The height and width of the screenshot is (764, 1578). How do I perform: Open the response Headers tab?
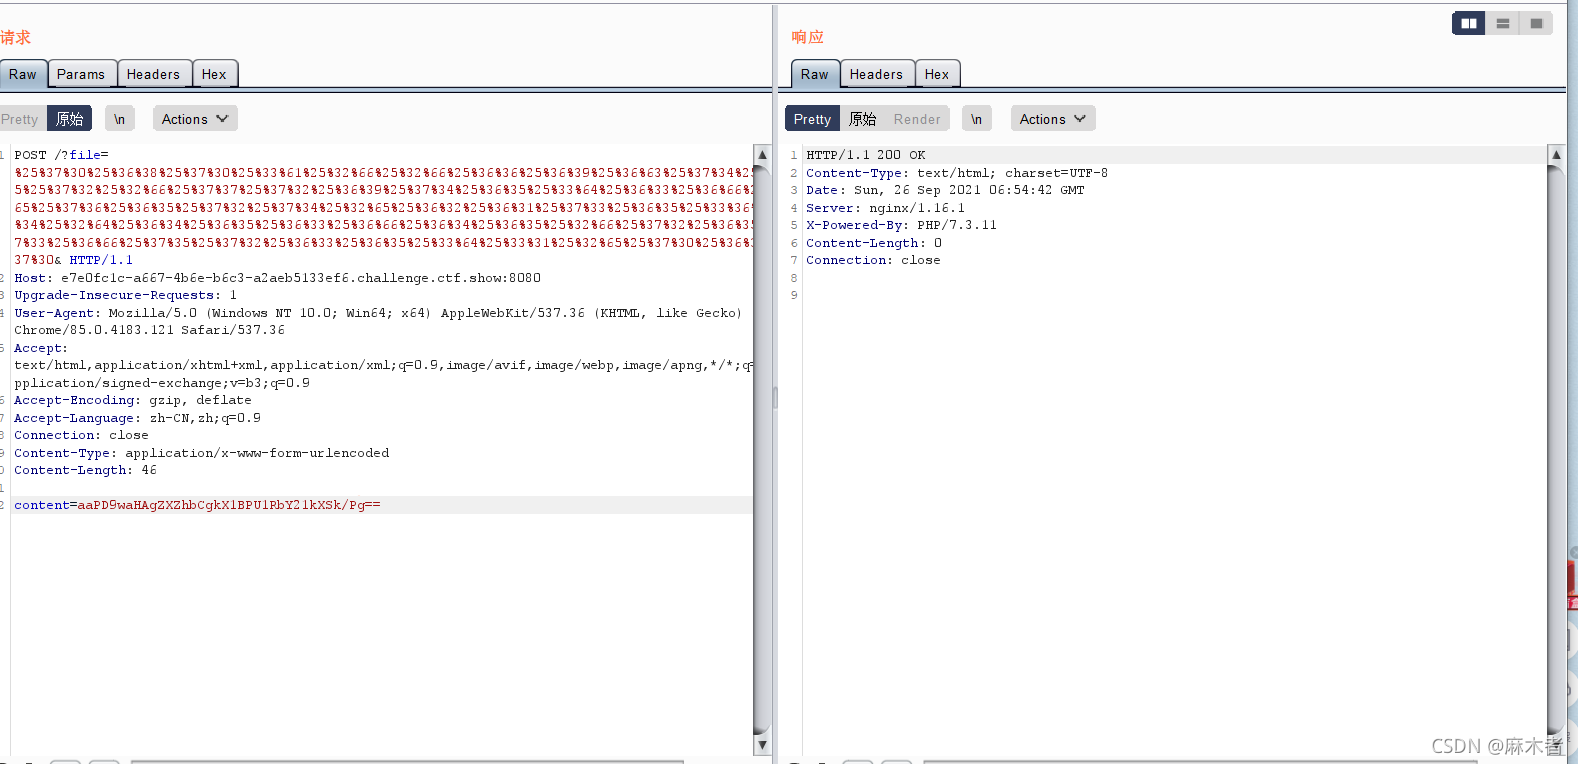pos(876,74)
